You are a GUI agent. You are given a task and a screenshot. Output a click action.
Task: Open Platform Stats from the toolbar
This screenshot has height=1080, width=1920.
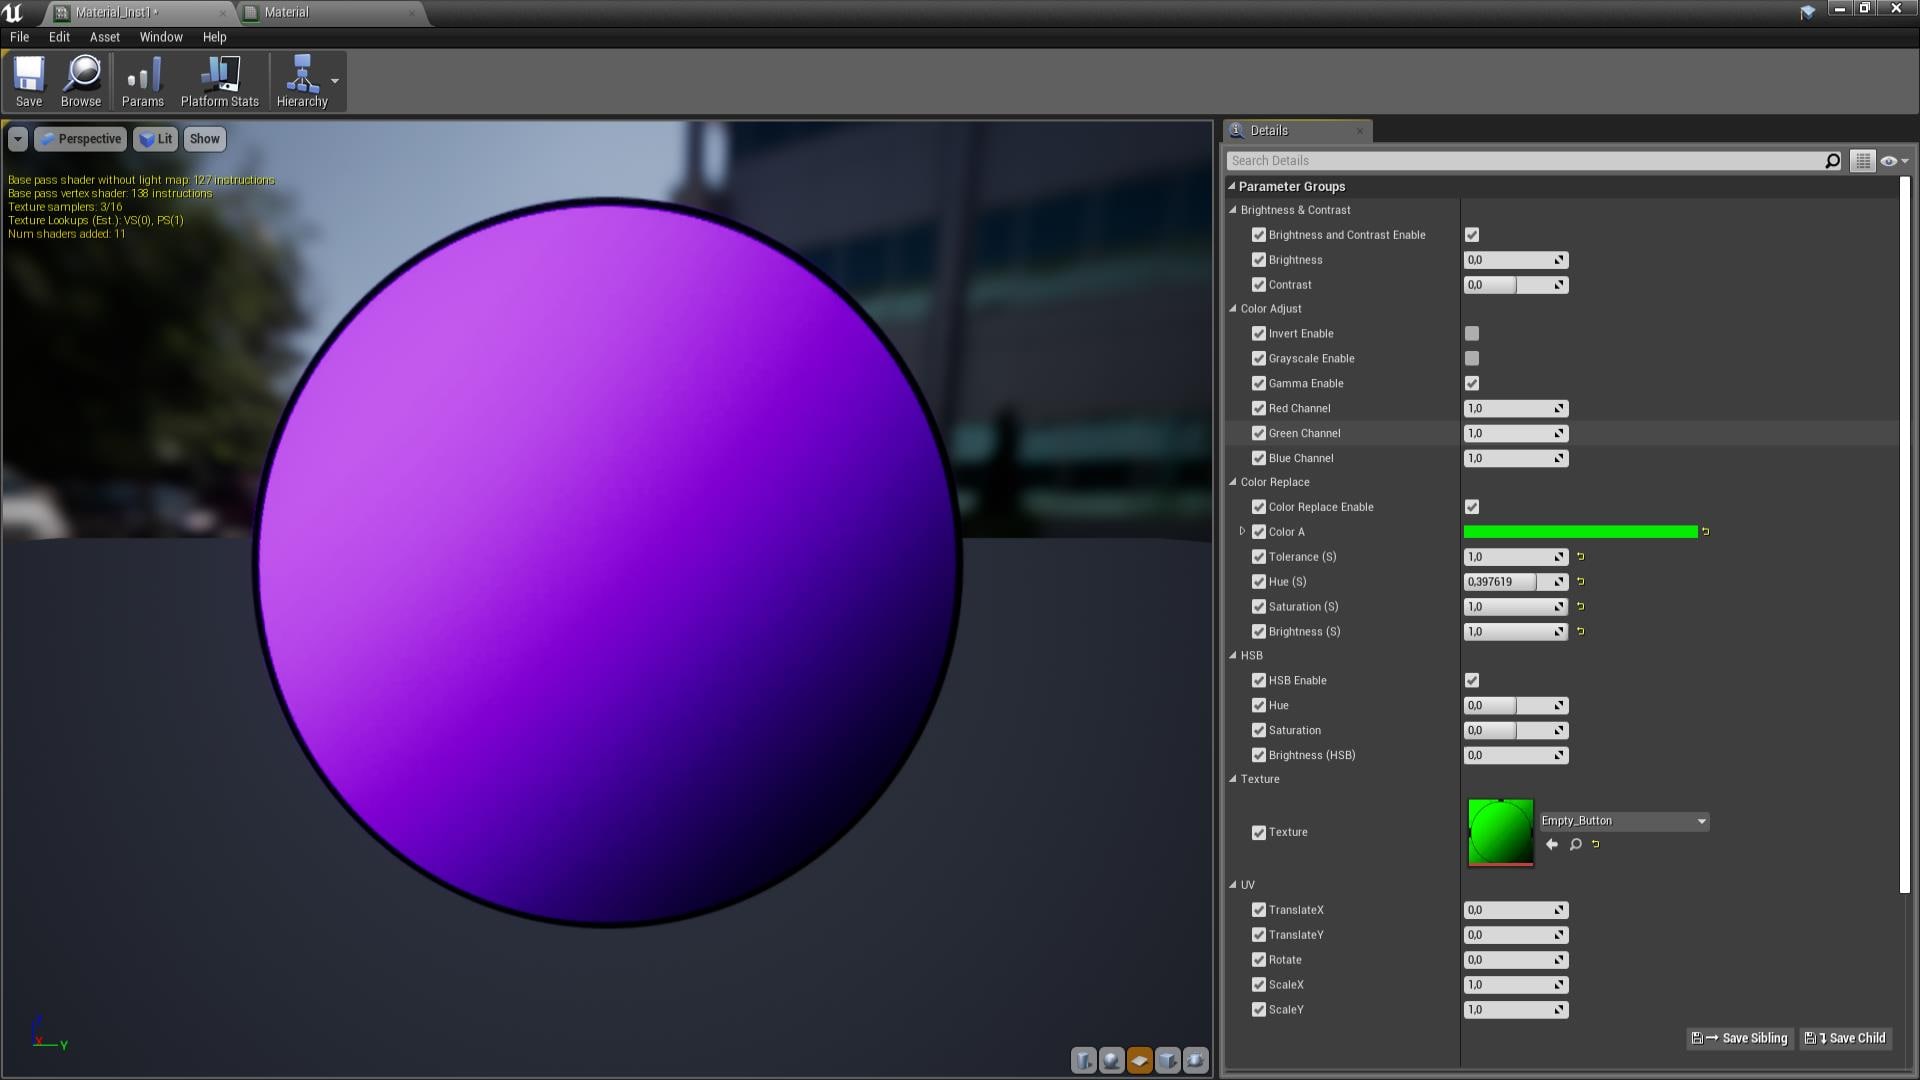[x=218, y=80]
